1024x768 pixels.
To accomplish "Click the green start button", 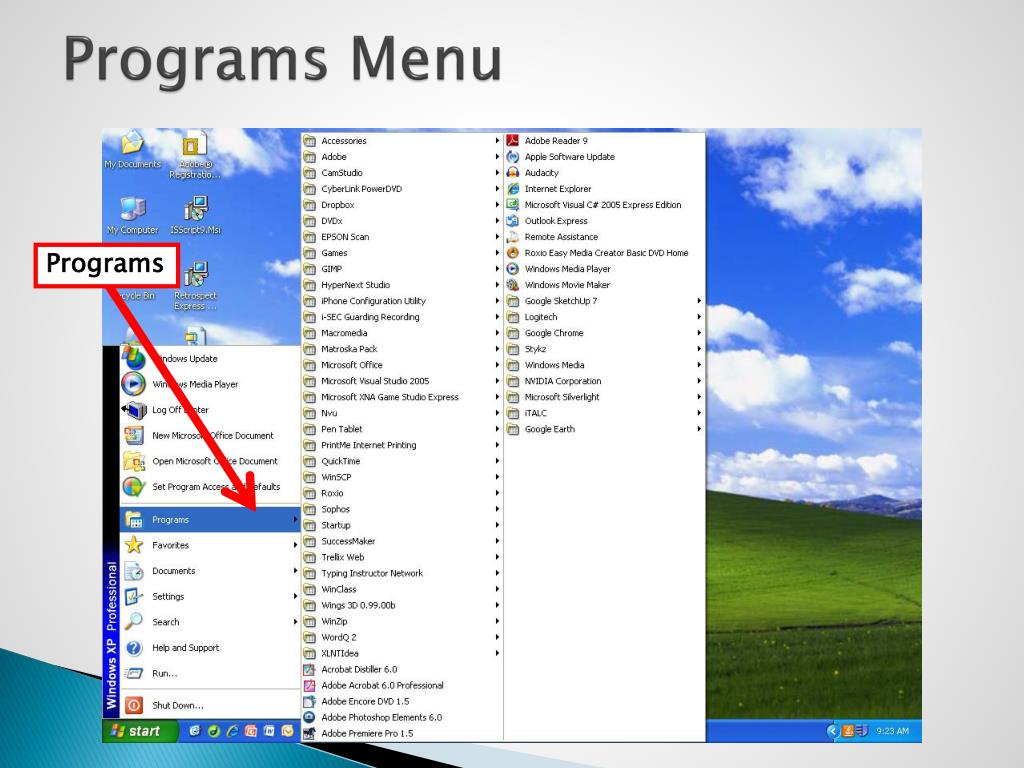I will point(140,731).
